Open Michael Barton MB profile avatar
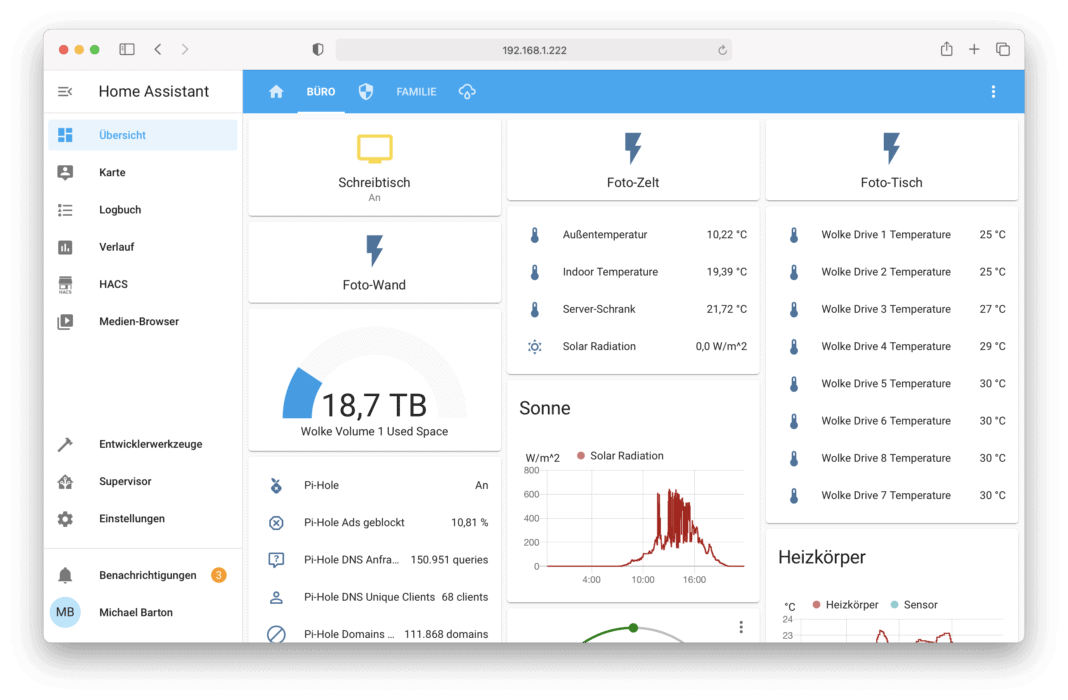This screenshot has width=1068, height=700. [65, 612]
